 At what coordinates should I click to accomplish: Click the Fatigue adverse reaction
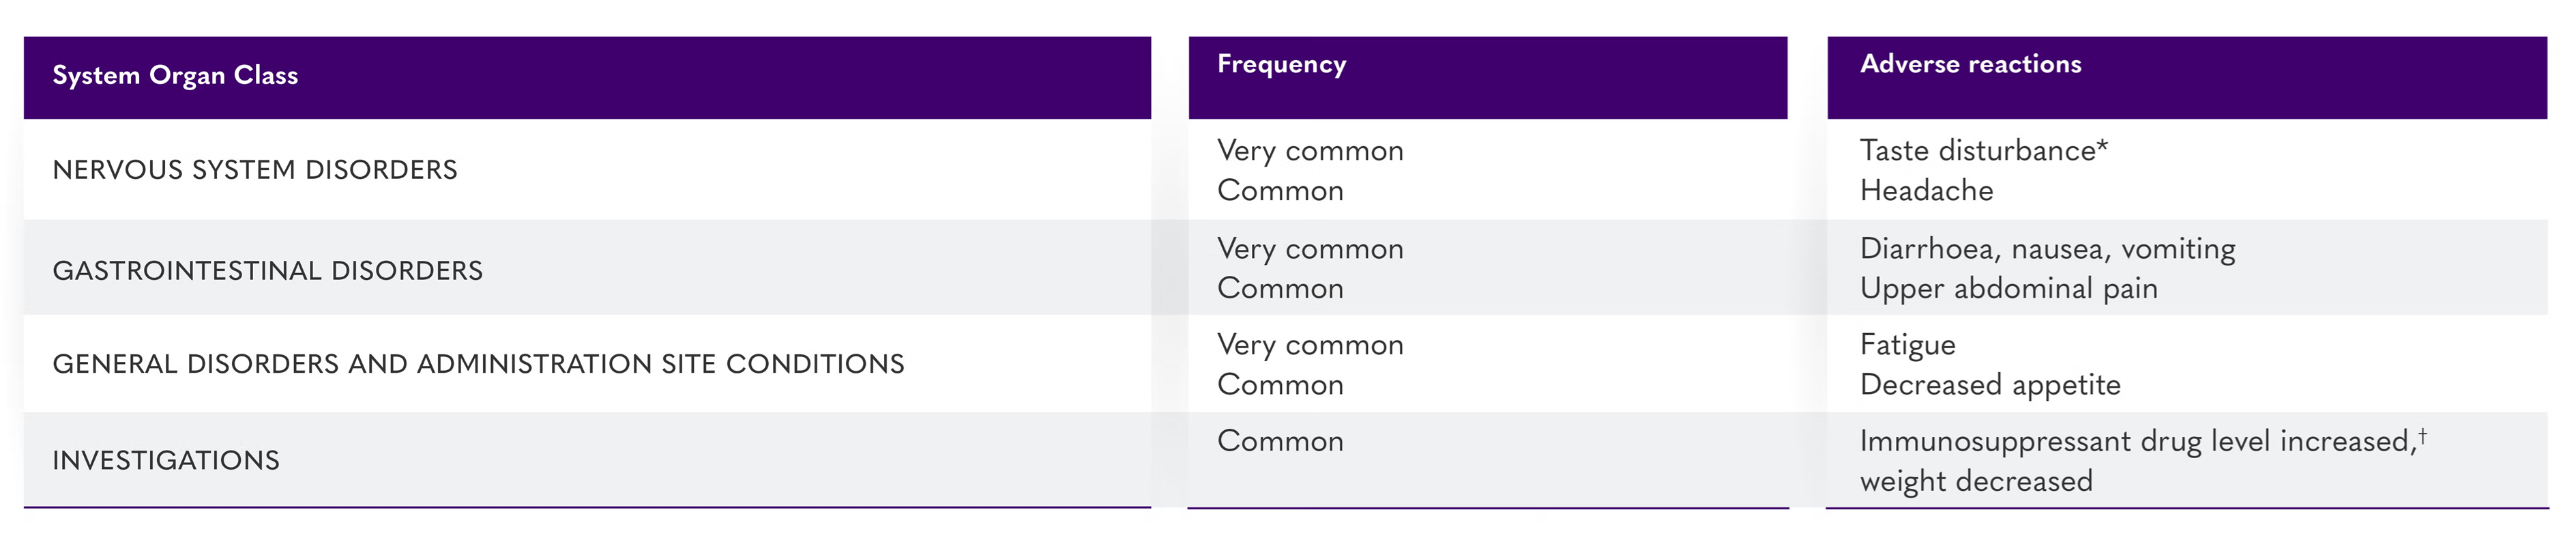coord(1907,345)
